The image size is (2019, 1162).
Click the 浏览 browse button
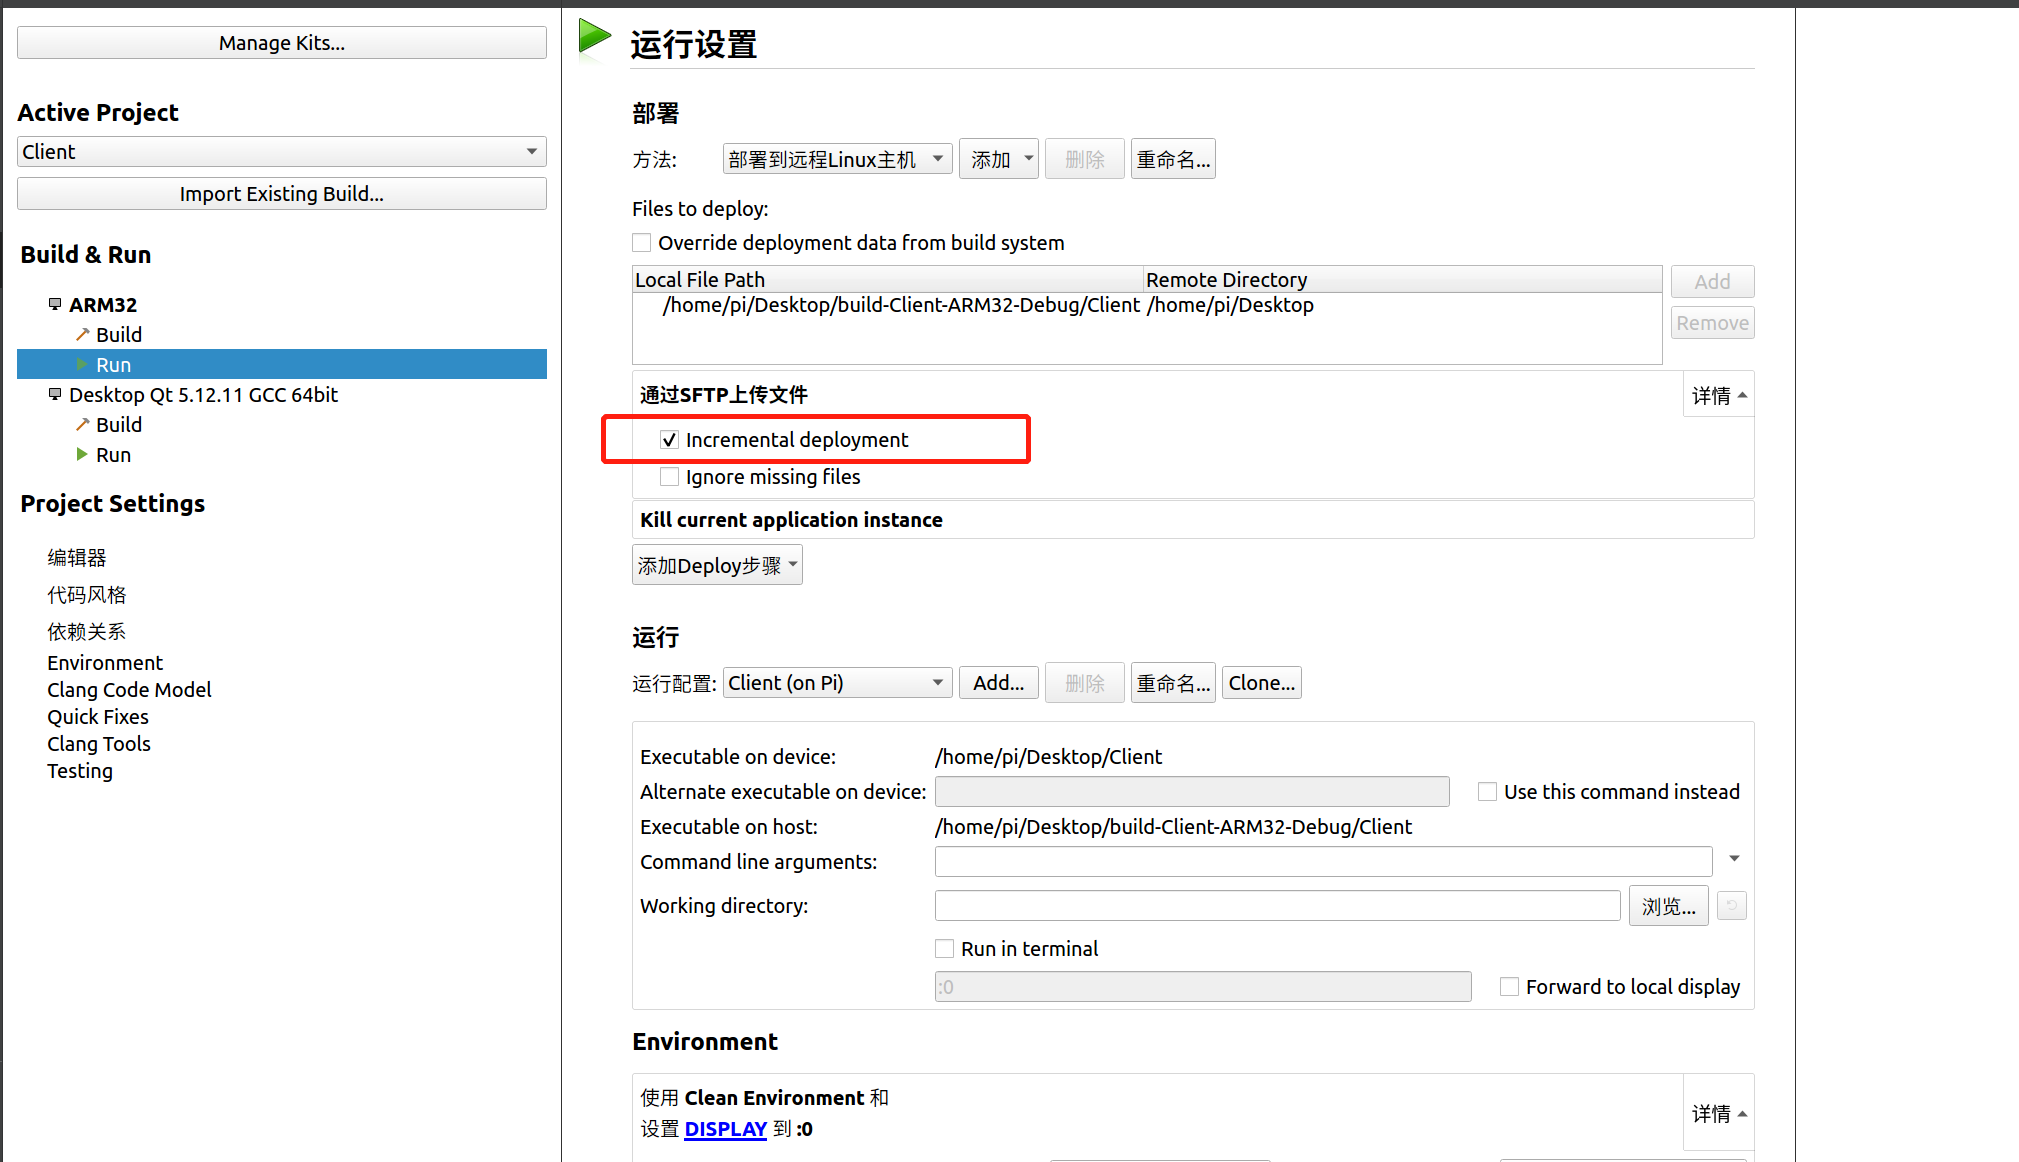click(1668, 906)
